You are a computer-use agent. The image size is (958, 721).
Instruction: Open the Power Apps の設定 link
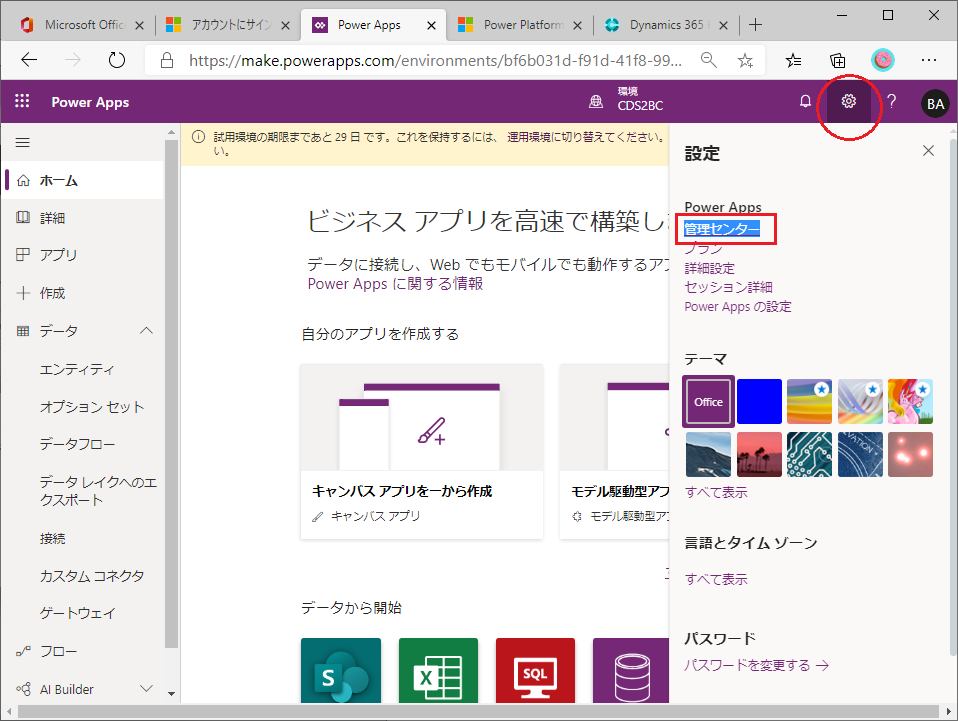click(737, 306)
